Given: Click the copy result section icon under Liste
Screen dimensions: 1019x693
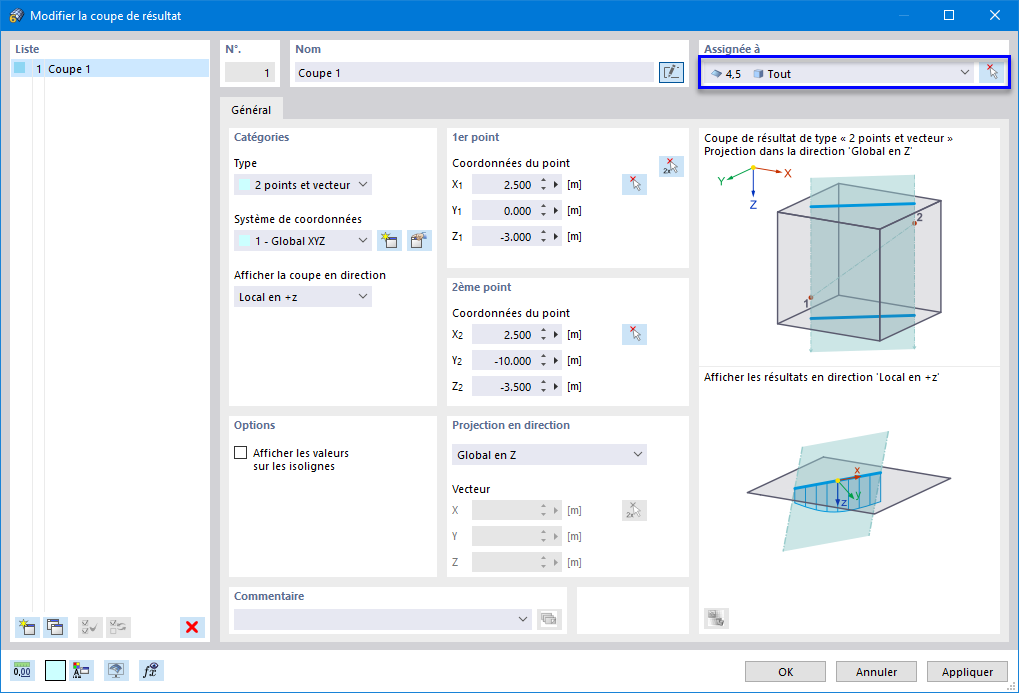Looking at the screenshot, I should tap(55, 627).
